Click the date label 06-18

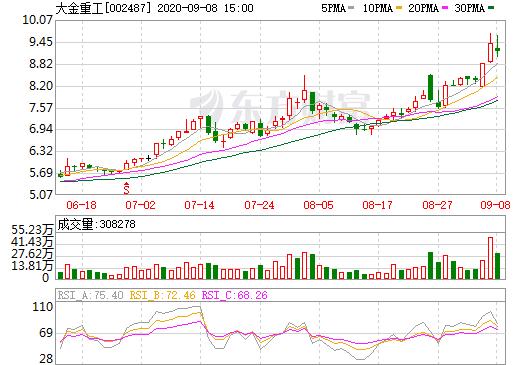point(81,205)
